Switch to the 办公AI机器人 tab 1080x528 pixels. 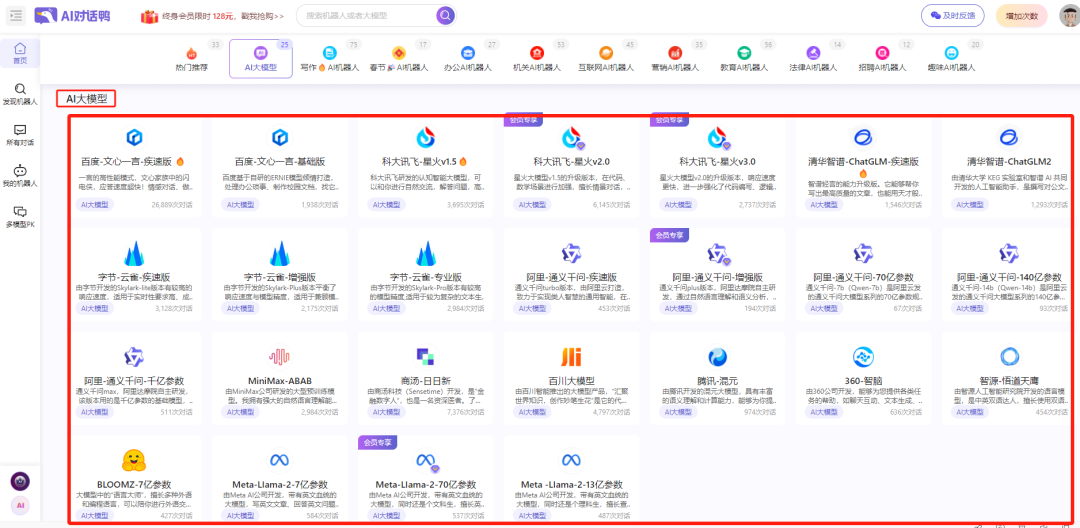[x=468, y=59]
